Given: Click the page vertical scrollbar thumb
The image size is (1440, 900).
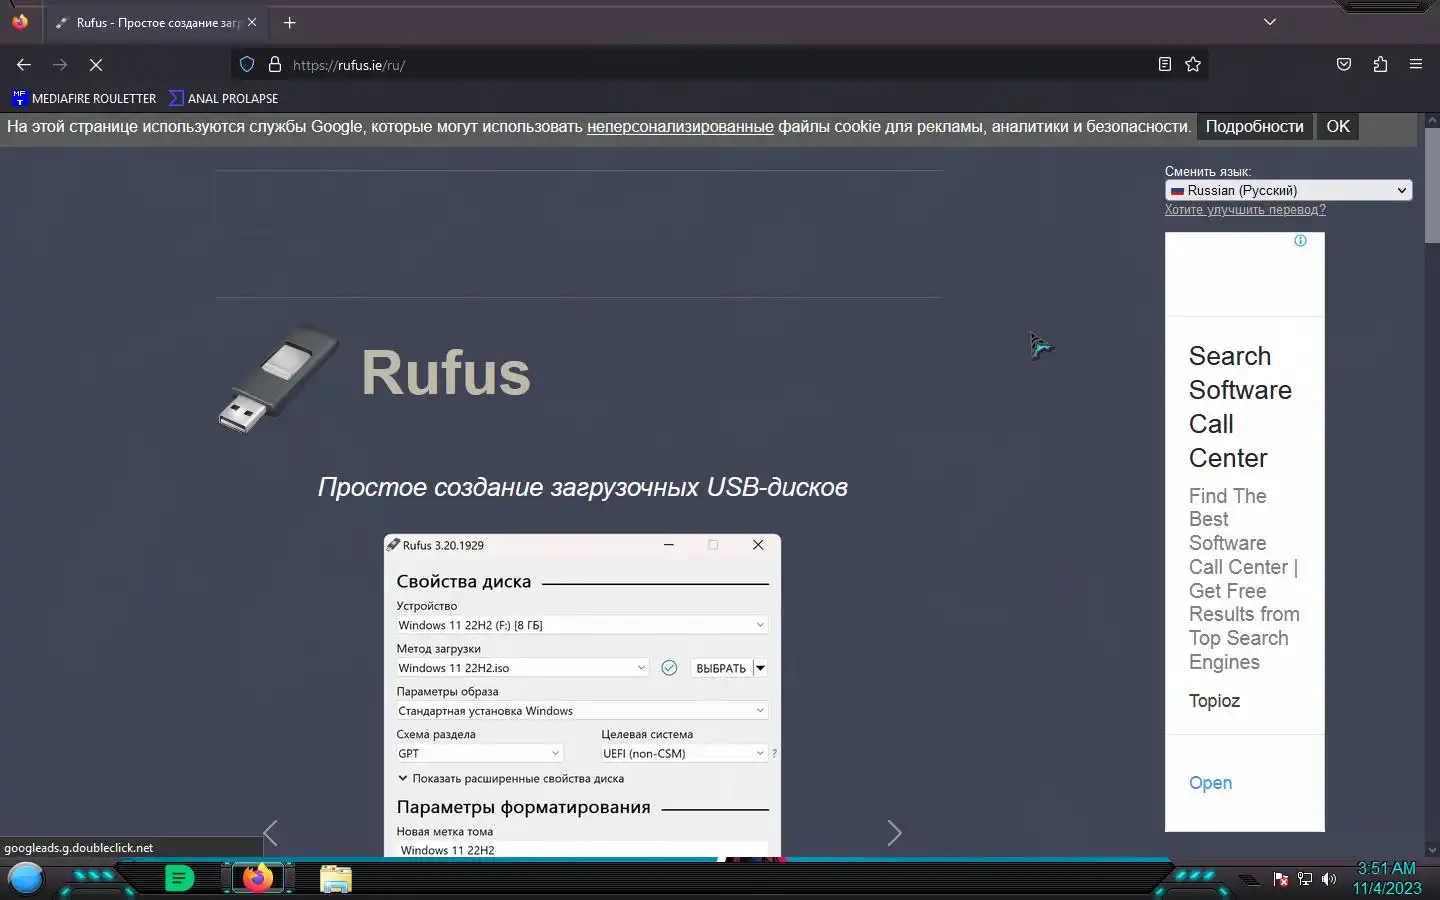Looking at the screenshot, I should coord(1432,185).
